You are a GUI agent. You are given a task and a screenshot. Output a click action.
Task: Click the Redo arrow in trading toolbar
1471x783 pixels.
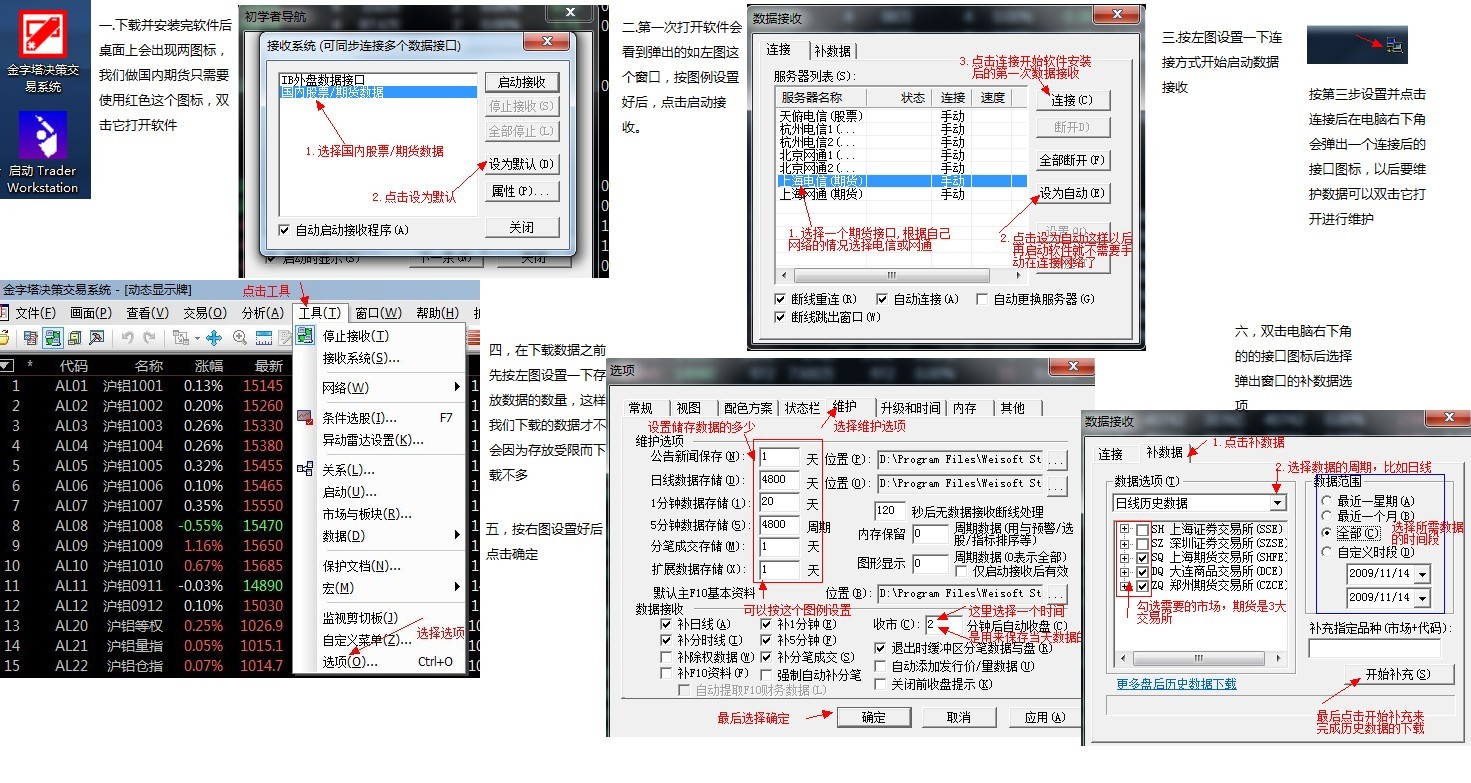tap(150, 337)
